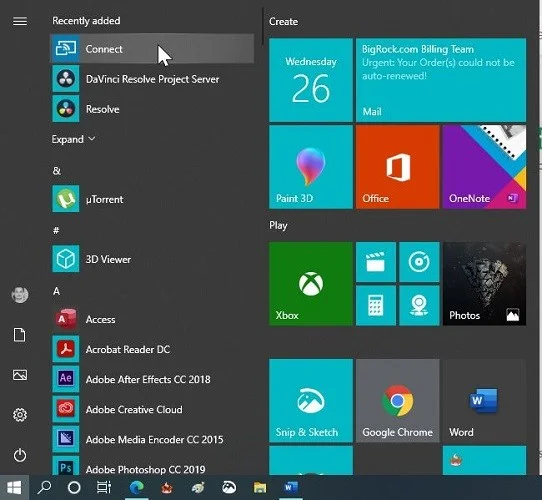This screenshot has width=542, height=500.
Task: Open Task View on taskbar
Action: click(104, 488)
